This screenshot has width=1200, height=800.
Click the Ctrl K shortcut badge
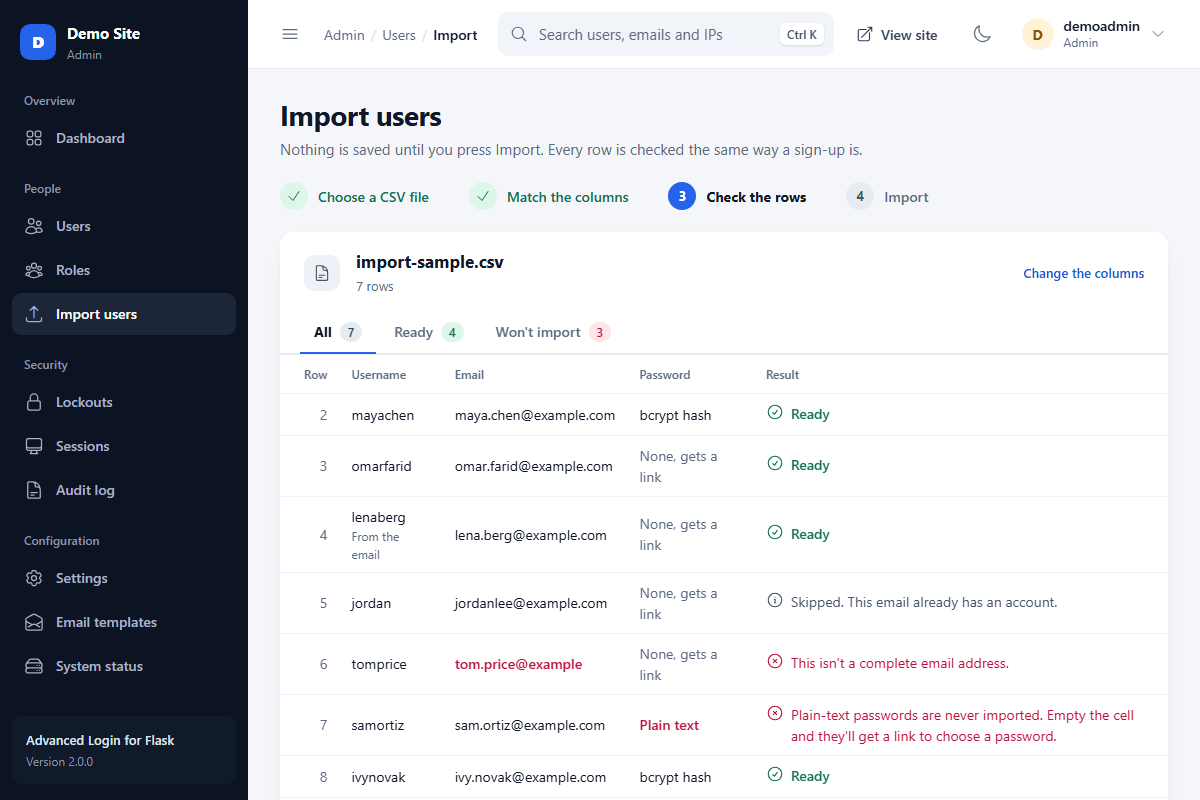[802, 34]
